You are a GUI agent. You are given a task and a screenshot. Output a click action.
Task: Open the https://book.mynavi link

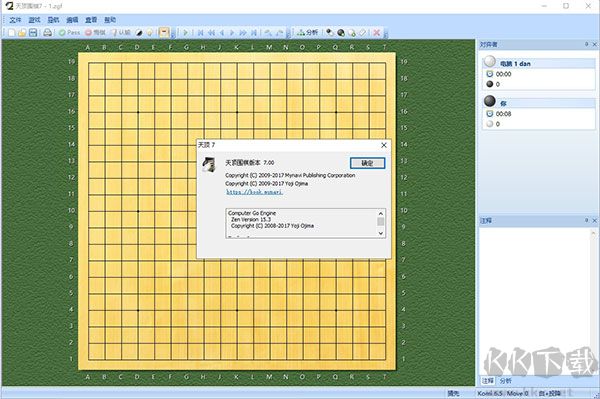(254, 192)
